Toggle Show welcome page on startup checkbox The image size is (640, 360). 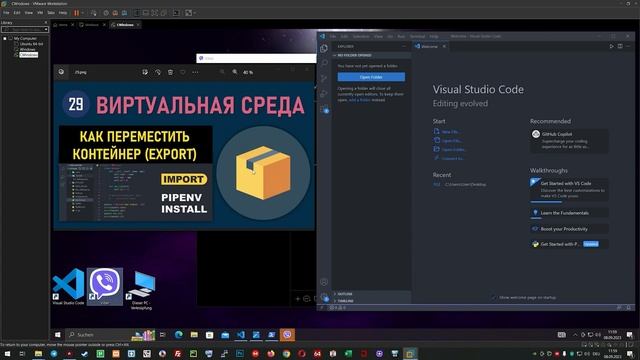pos(494,298)
